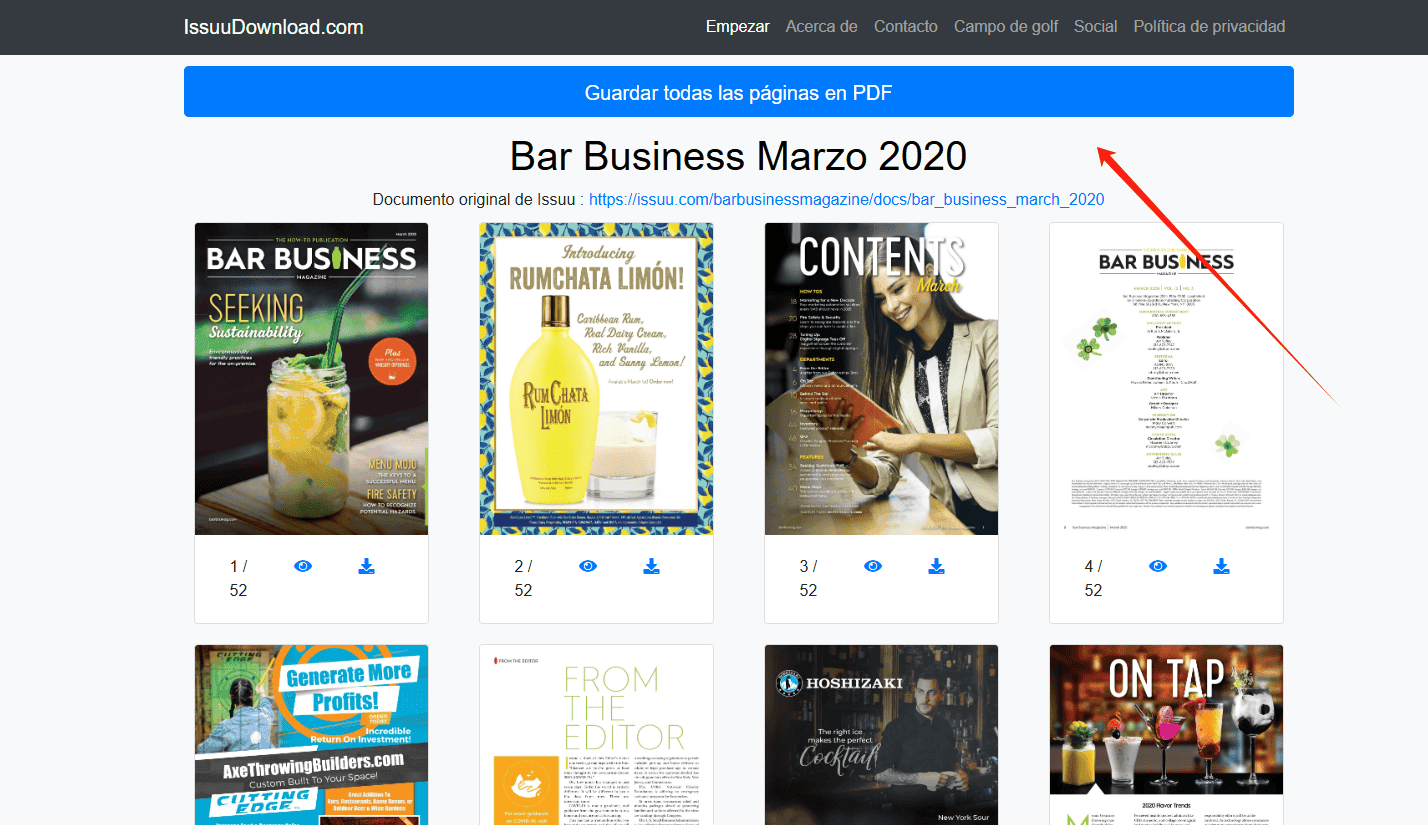
Task: Click Guardar todas las páginas en PDF
Action: click(x=739, y=92)
